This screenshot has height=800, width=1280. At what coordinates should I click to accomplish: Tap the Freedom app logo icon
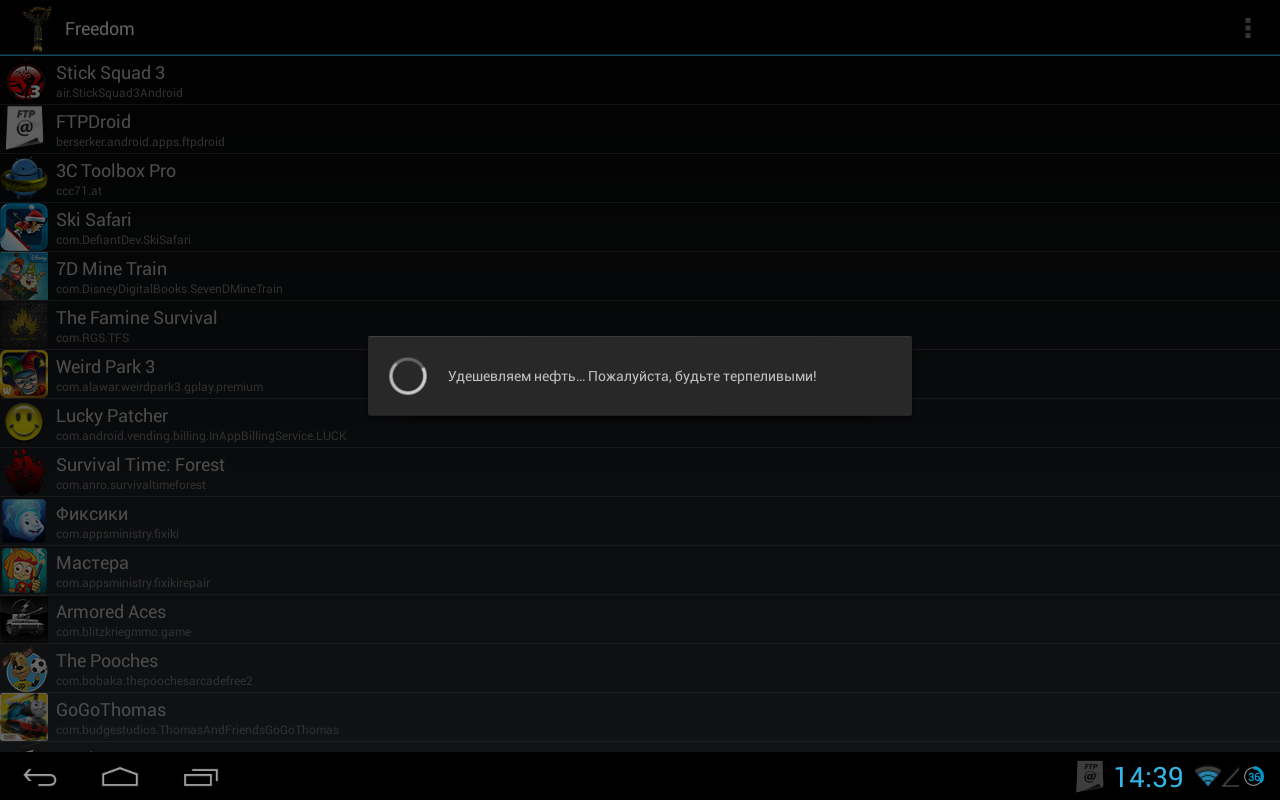pyautogui.click(x=37, y=28)
